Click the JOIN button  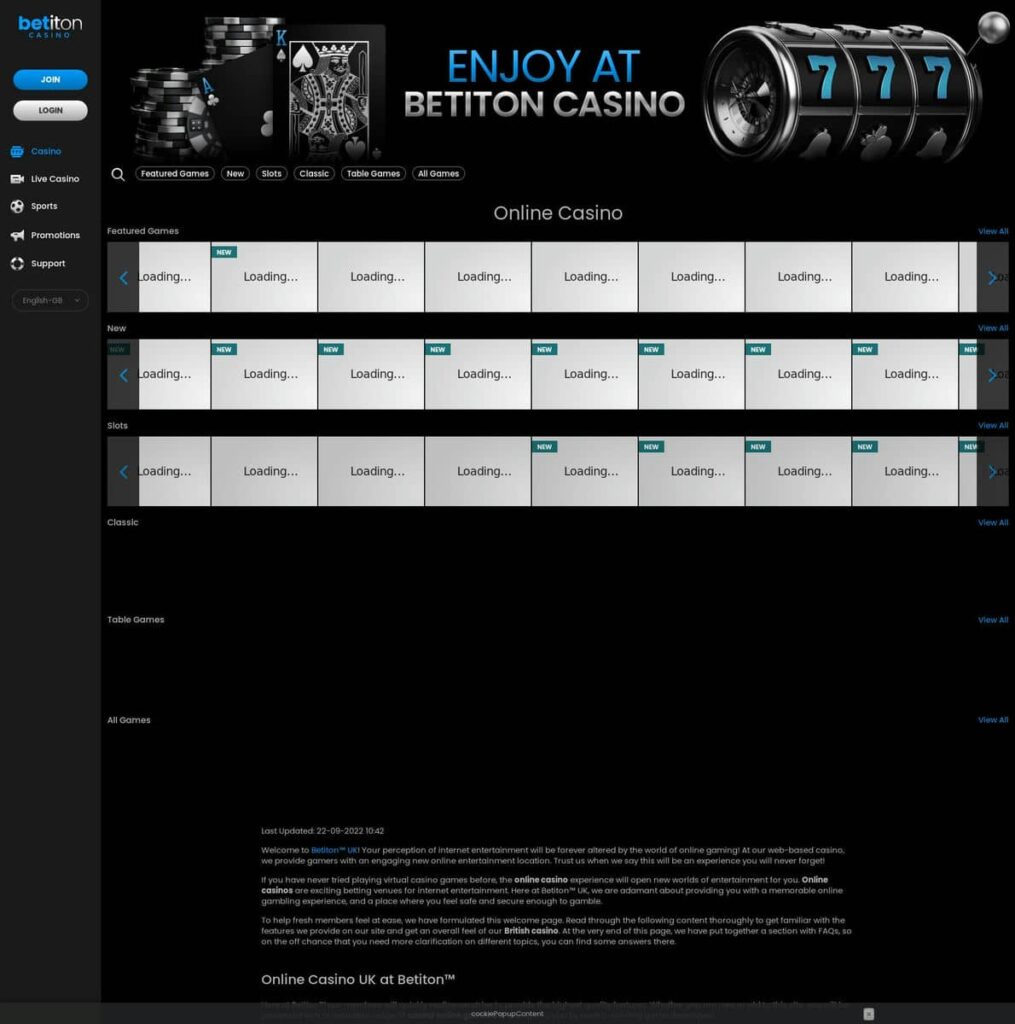pyautogui.click(x=50, y=80)
